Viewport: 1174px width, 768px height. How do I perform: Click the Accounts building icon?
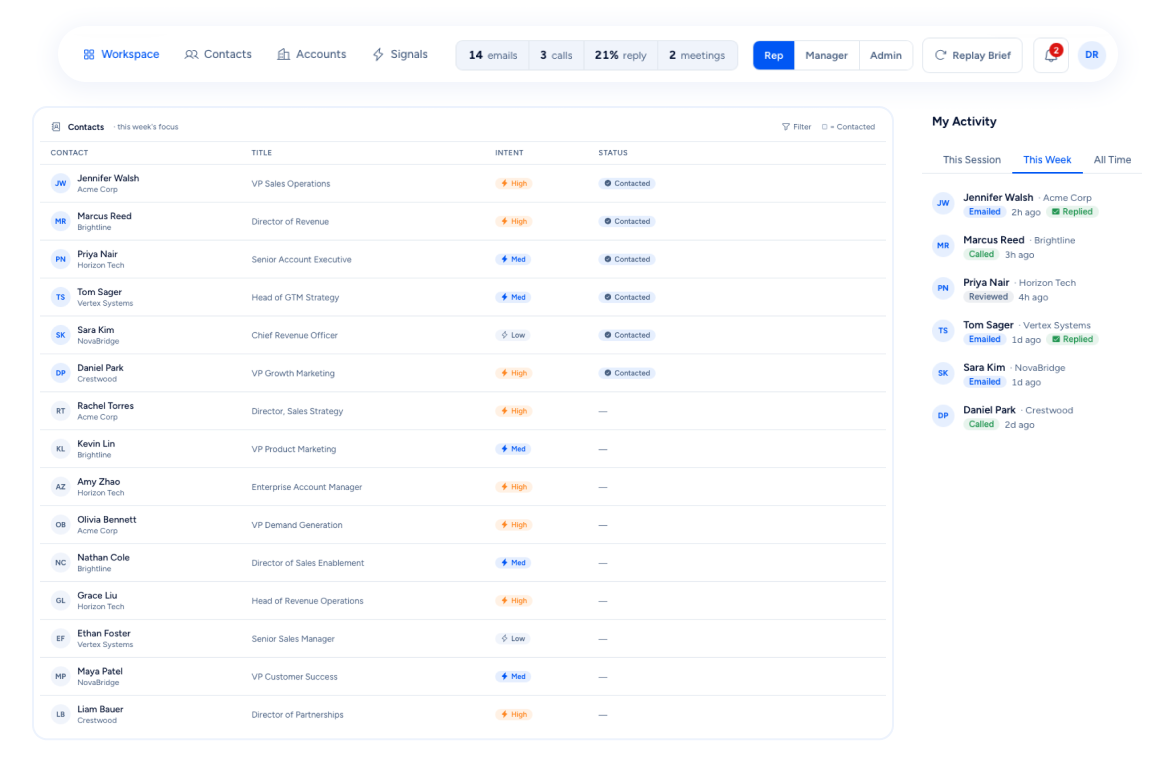click(x=283, y=55)
